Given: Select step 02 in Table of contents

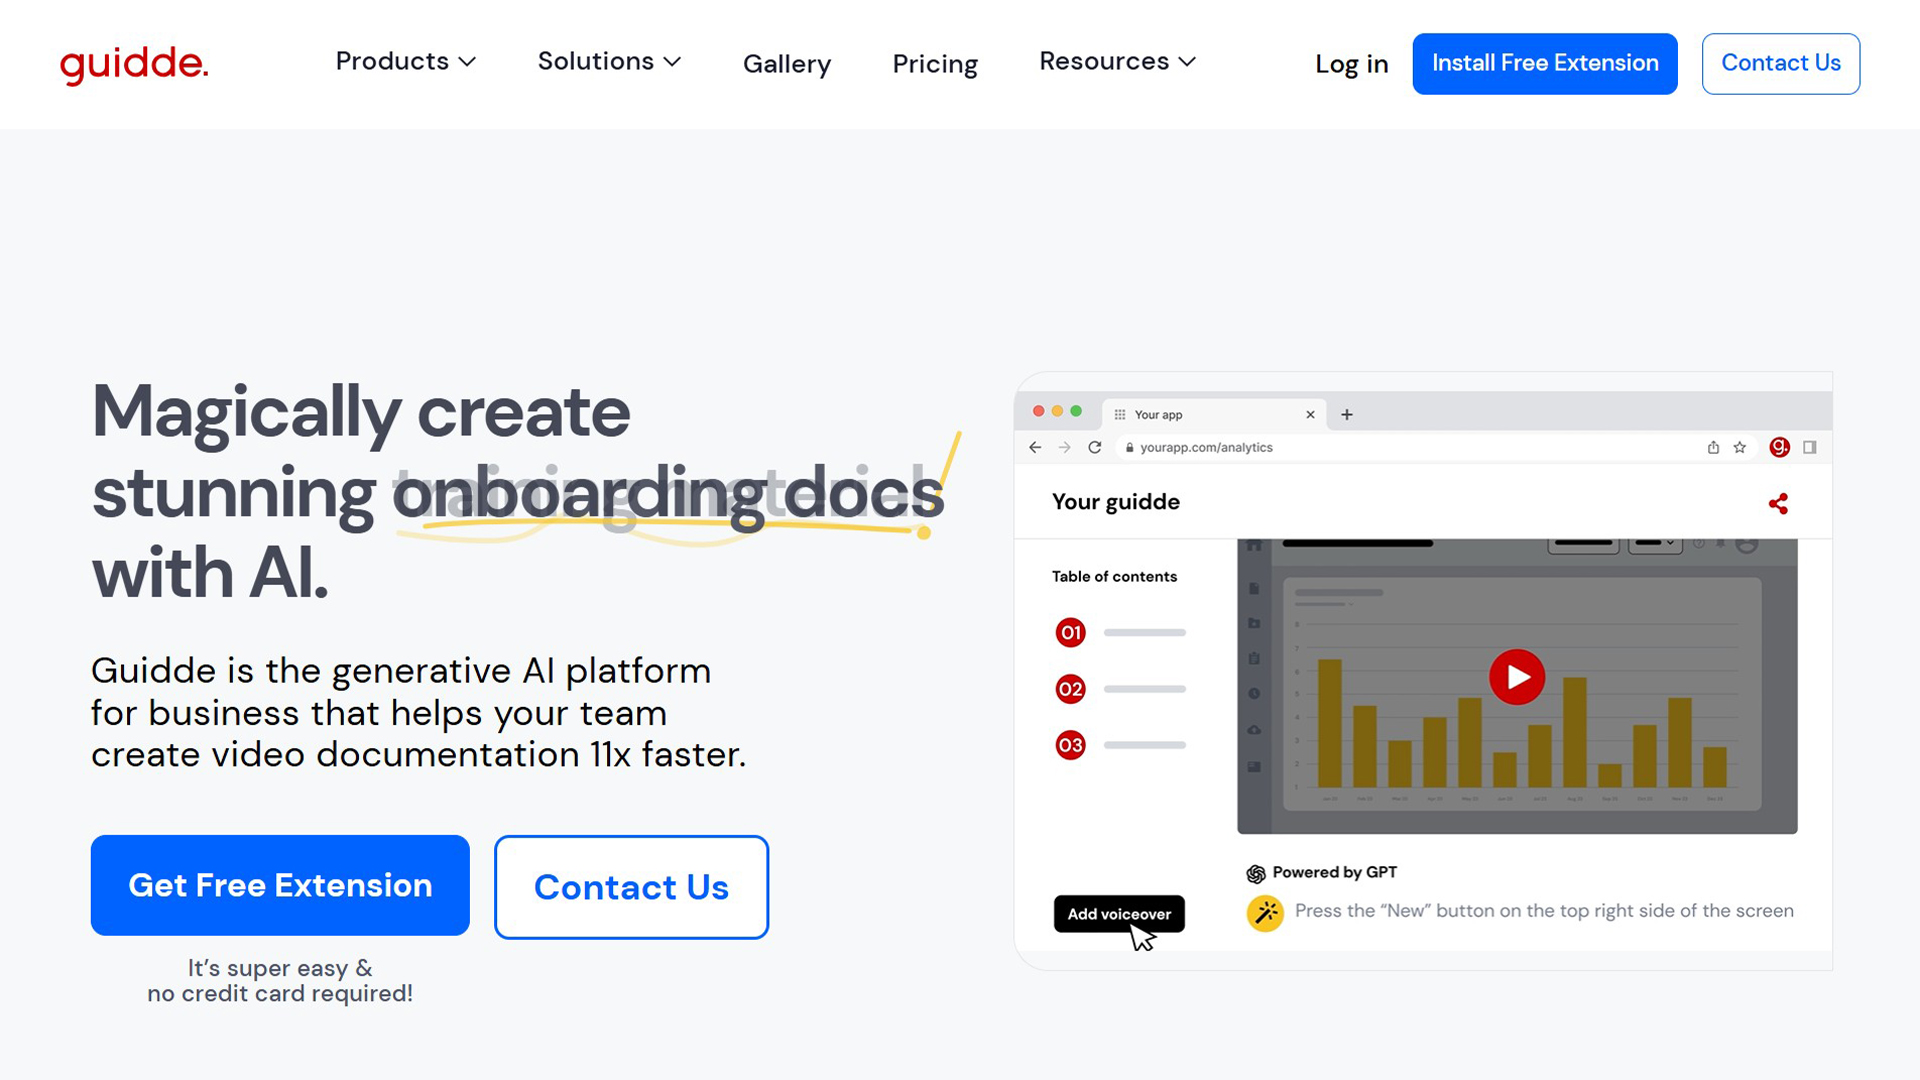Looking at the screenshot, I should (x=1070, y=689).
